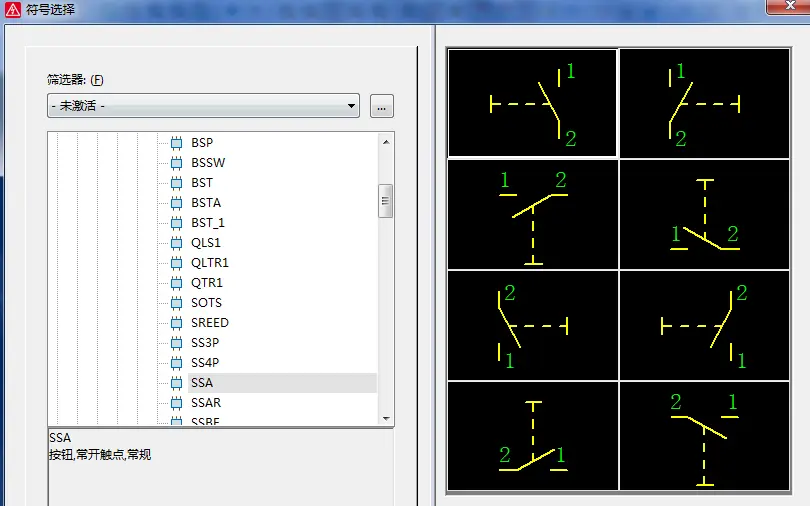The height and width of the screenshot is (506, 810).
Task: Click the symbol icon beside BST
Action: point(177,183)
